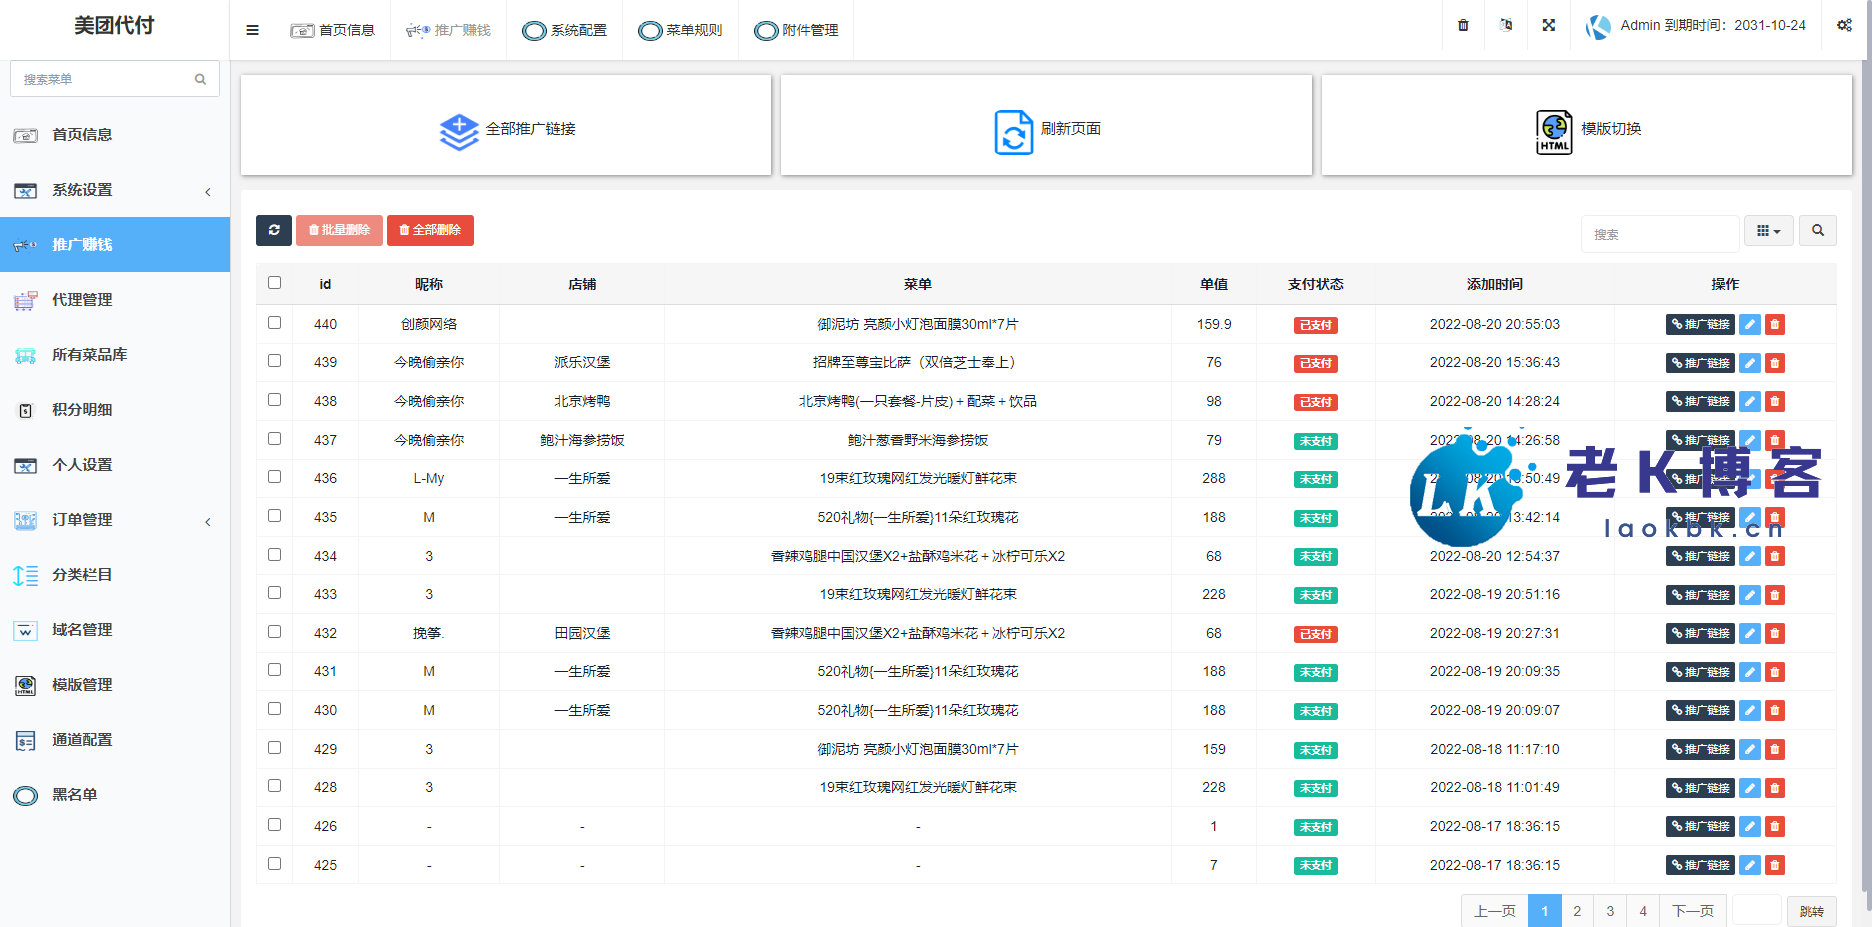Expand the 系统设置 sidebar menu
1872x927 pixels.
tap(115, 190)
